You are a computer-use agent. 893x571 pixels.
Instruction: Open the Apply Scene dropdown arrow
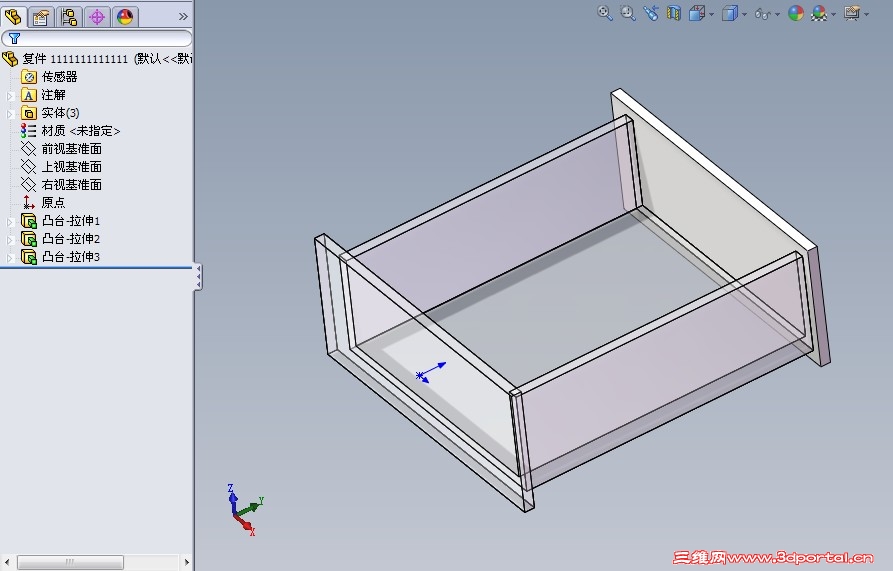tap(834, 14)
